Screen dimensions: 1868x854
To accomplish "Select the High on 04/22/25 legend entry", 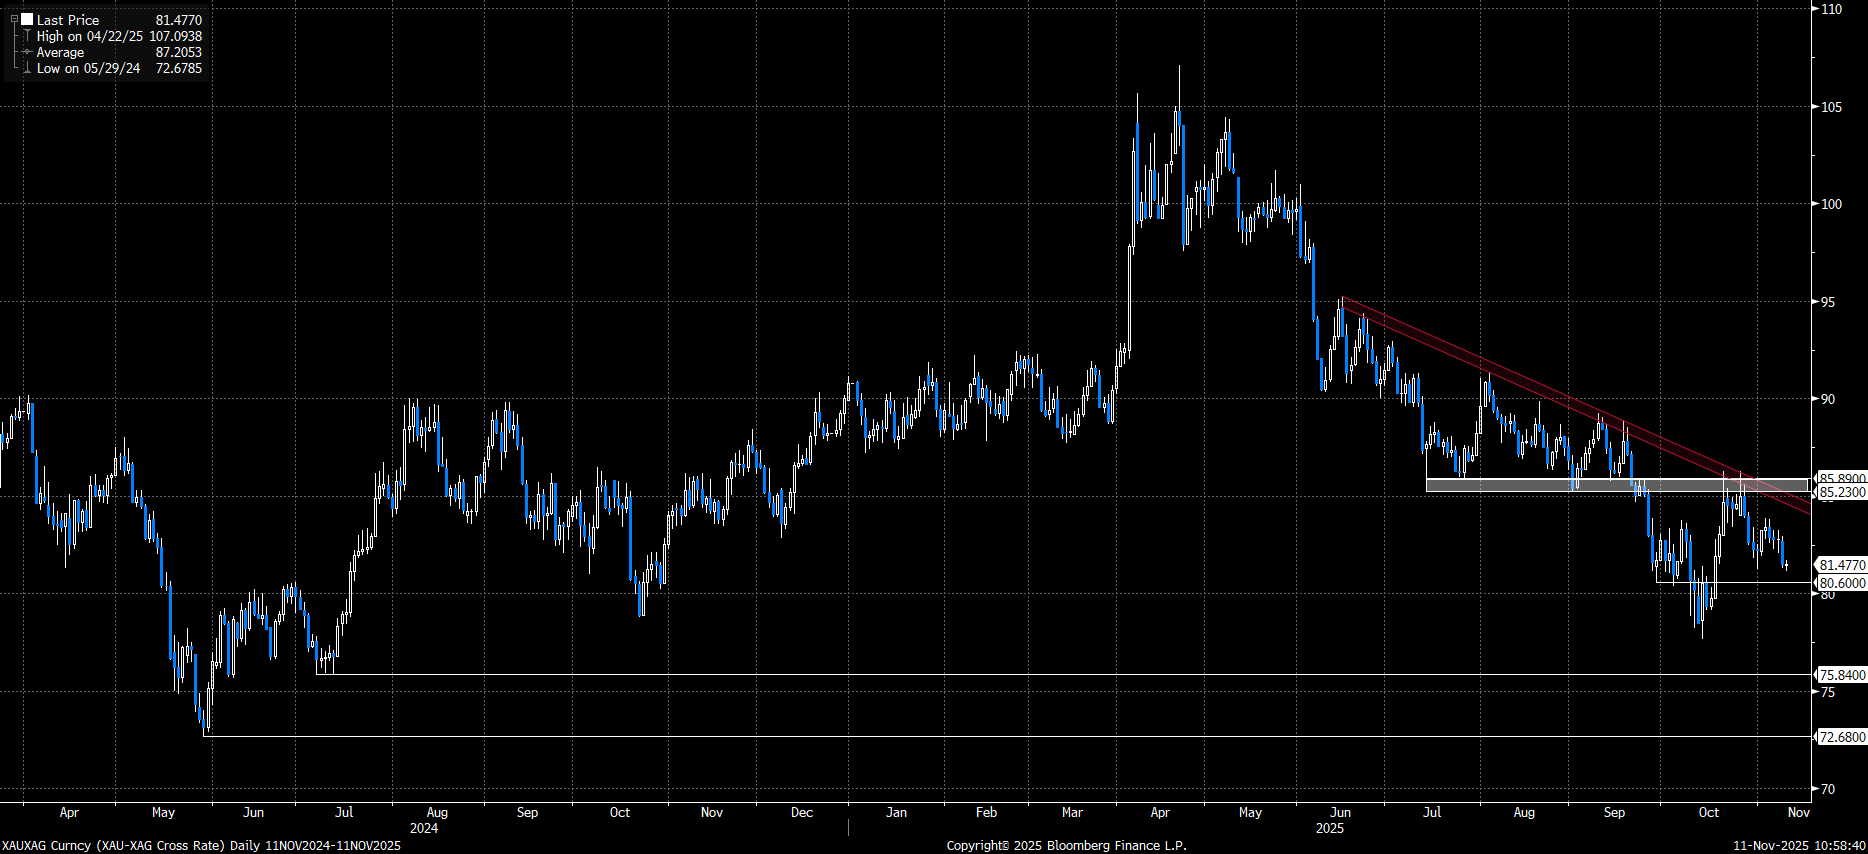I will point(89,36).
